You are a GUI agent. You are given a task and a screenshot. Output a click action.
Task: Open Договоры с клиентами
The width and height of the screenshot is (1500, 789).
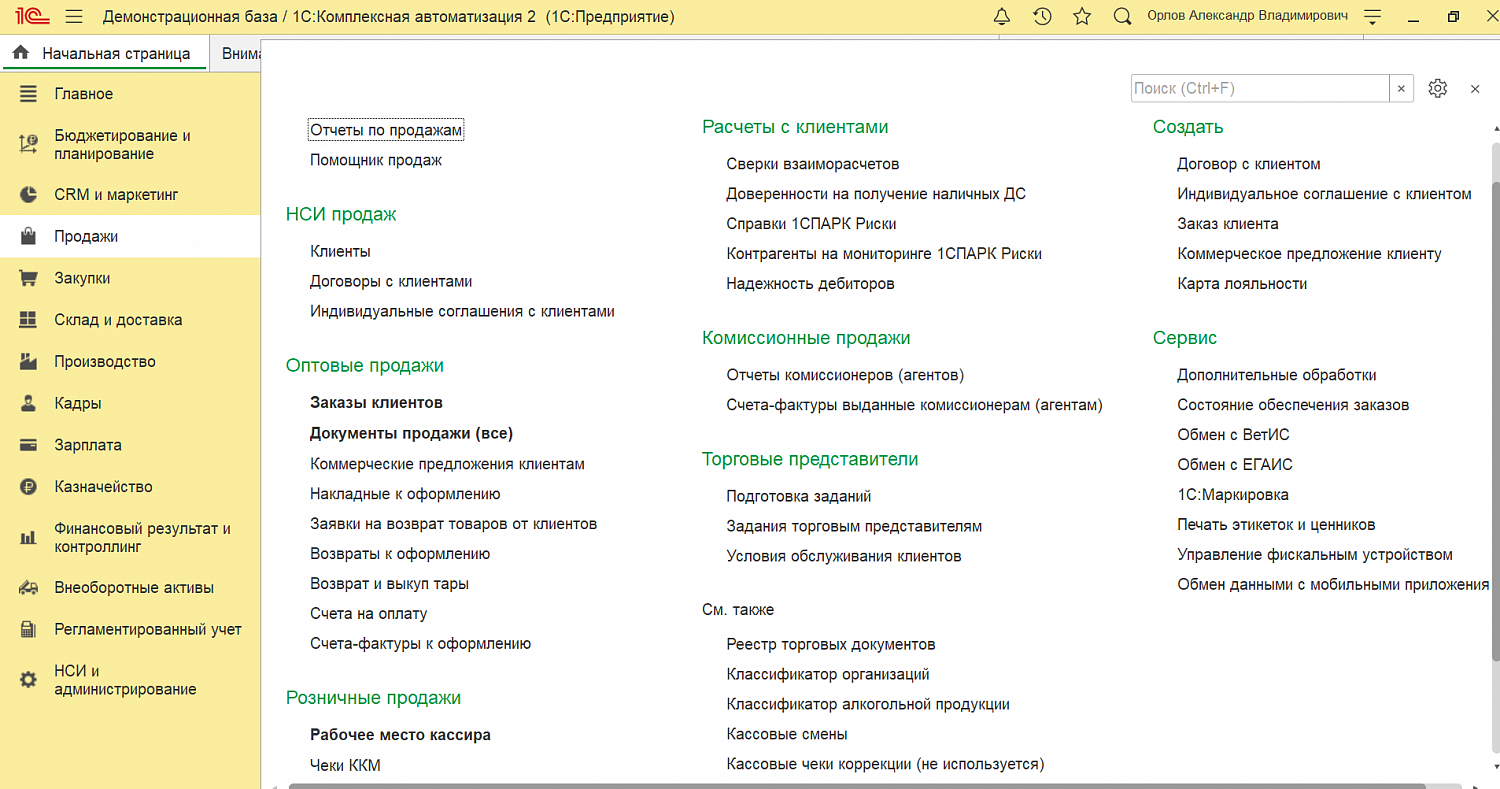tap(391, 282)
